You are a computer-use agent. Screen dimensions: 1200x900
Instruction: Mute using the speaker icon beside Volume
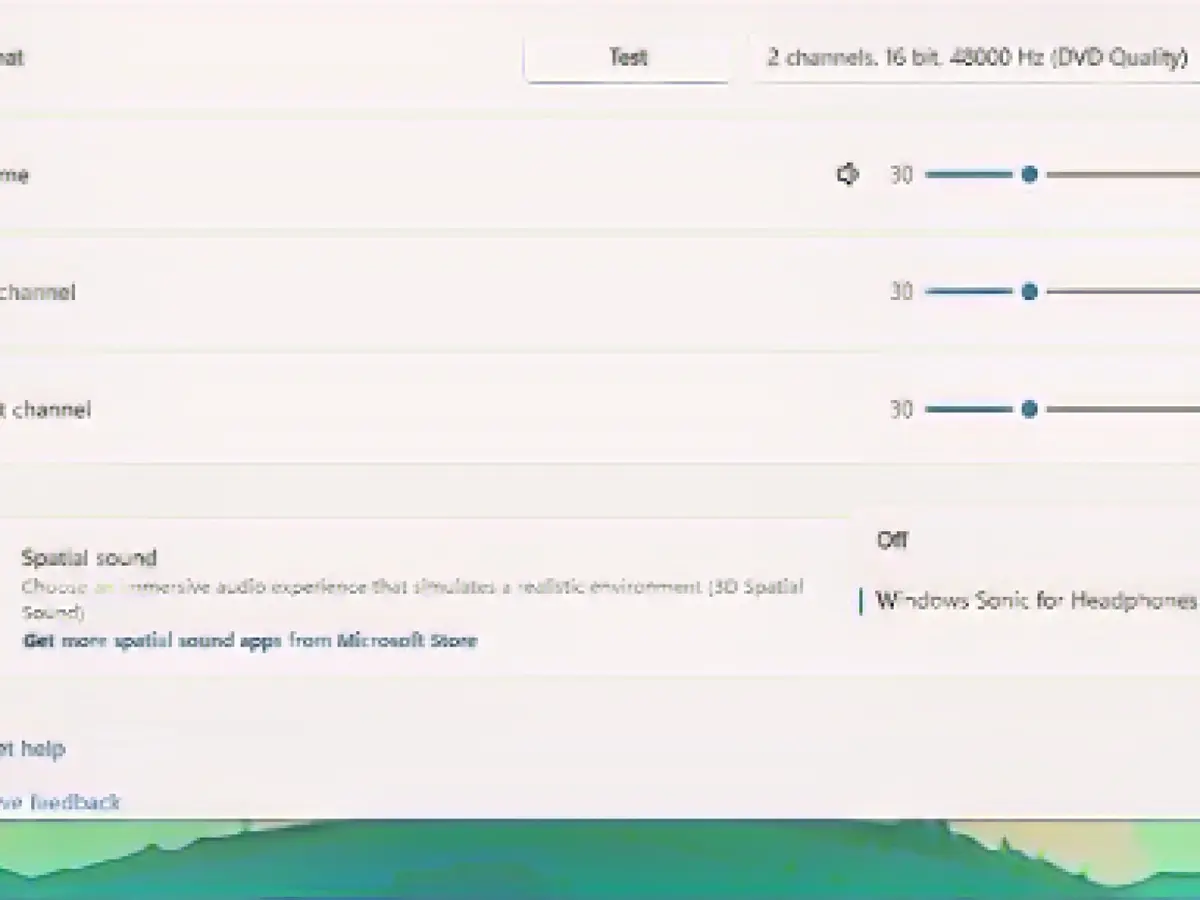(848, 175)
